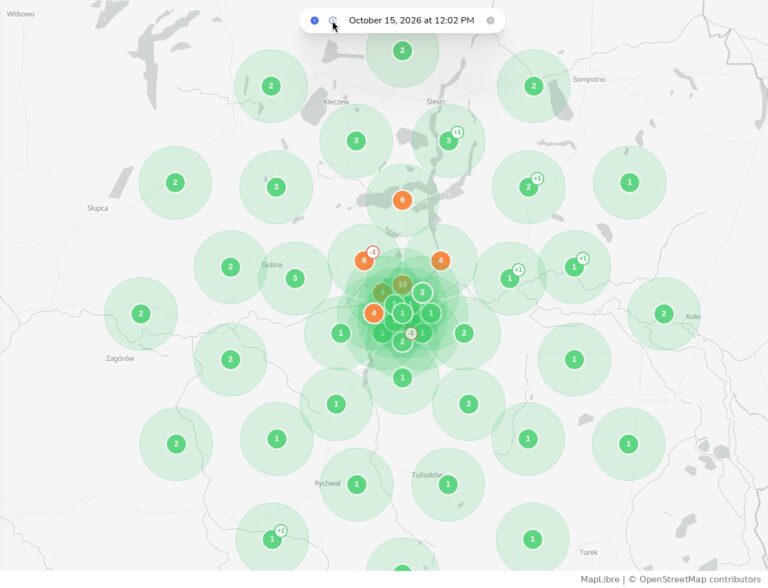
Task: Select marker 2 above Słupca
Action: click(x=175, y=182)
